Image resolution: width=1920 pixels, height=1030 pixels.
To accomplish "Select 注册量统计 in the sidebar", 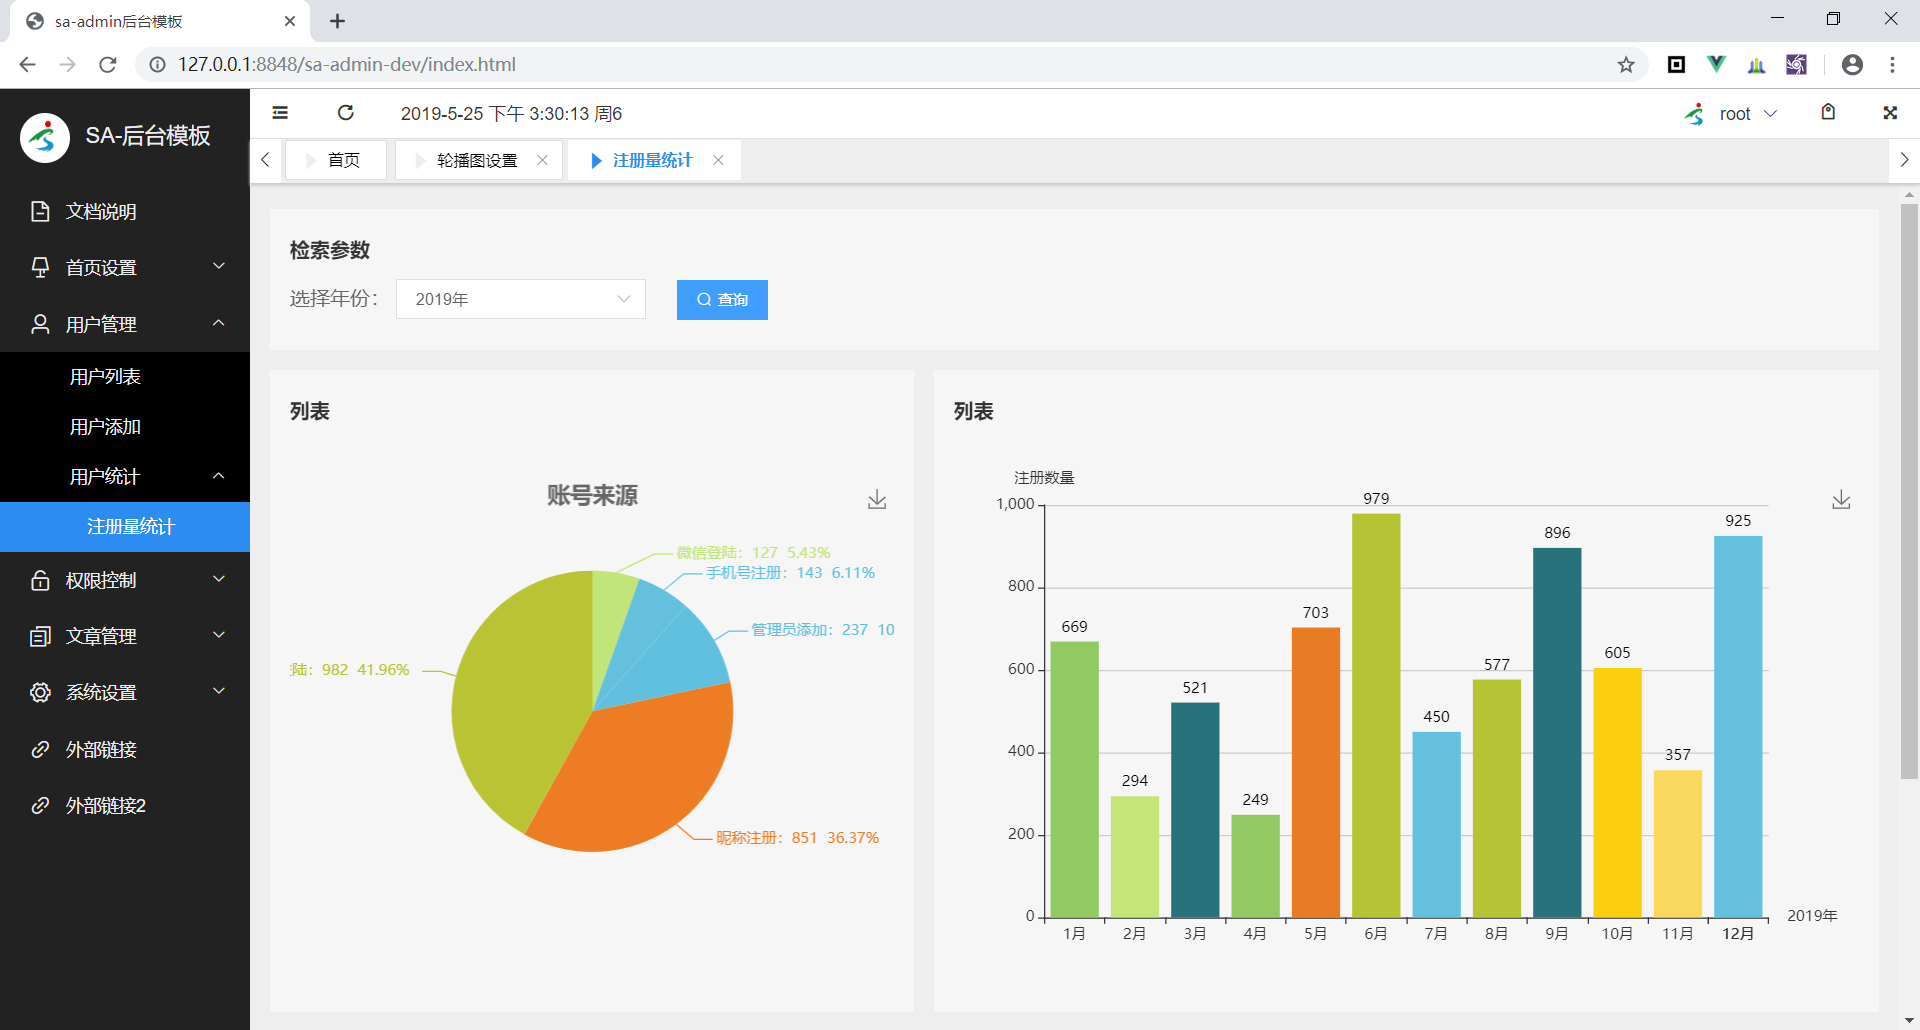I will 125,527.
